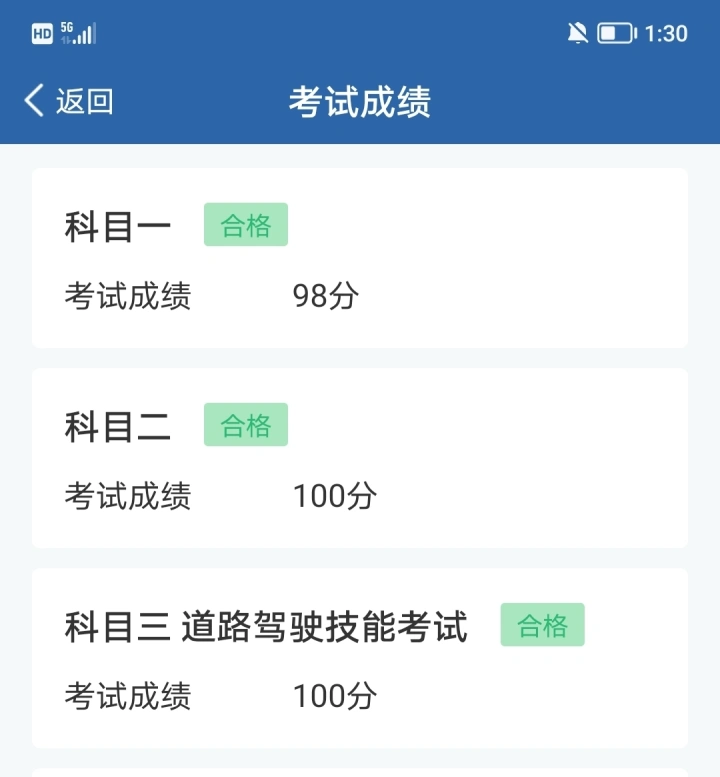Tap the HD status indicator icon
This screenshot has width=720, height=777.
point(42,34)
